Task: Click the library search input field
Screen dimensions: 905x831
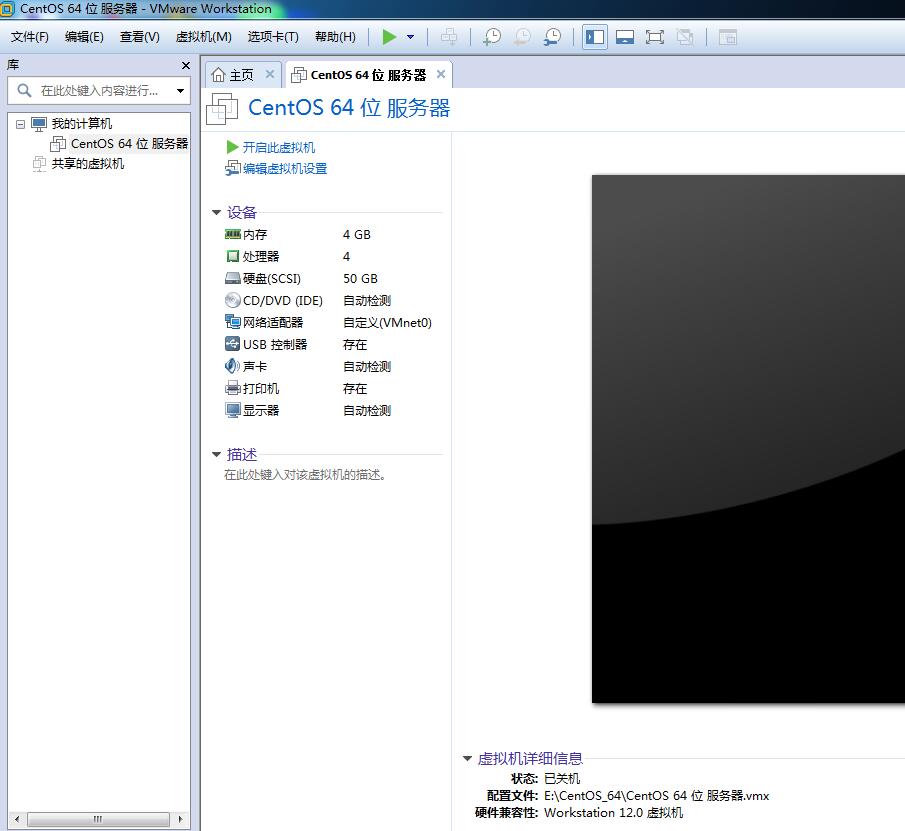Action: (98, 91)
